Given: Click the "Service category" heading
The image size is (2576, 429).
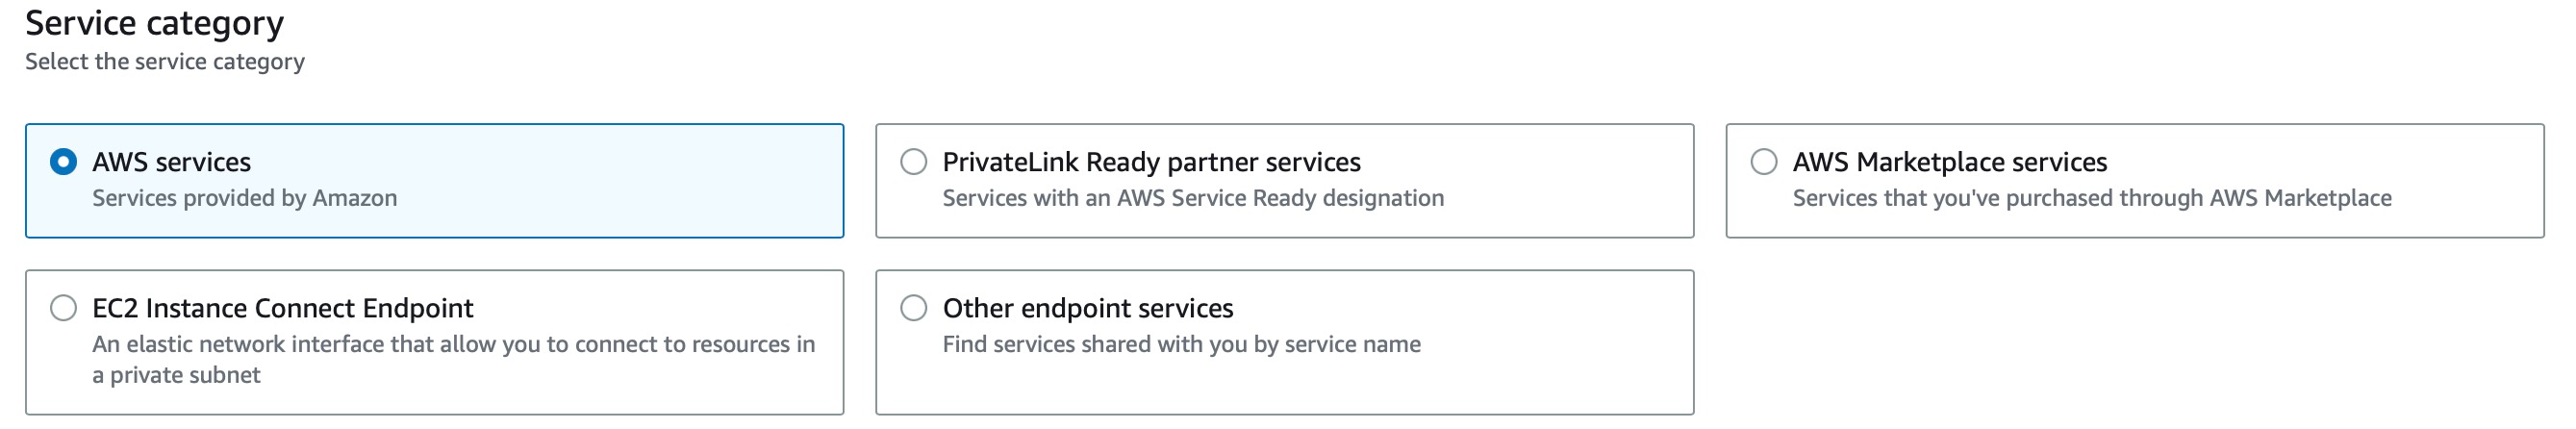Looking at the screenshot, I should pyautogui.click(x=154, y=23).
